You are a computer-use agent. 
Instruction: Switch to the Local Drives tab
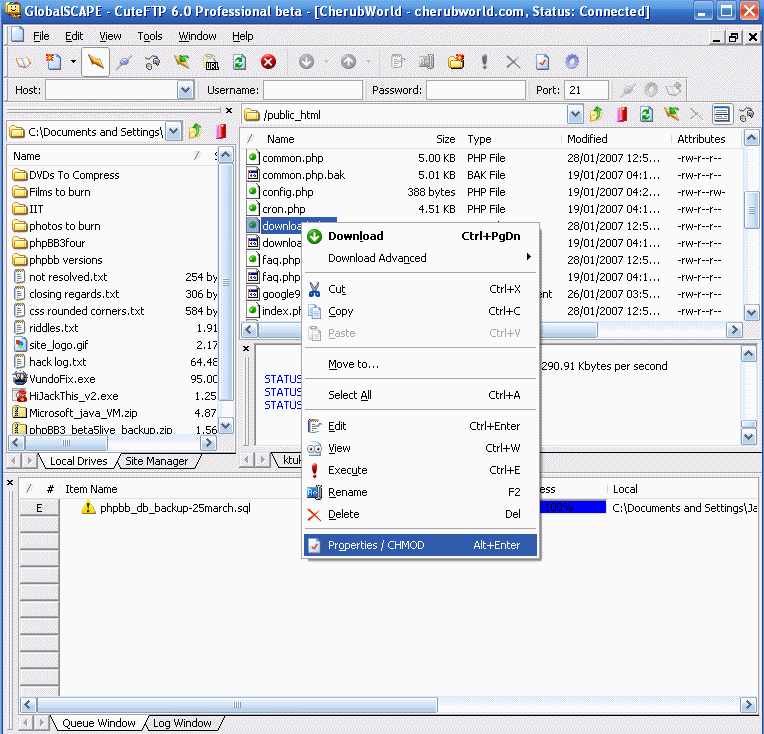[78, 461]
